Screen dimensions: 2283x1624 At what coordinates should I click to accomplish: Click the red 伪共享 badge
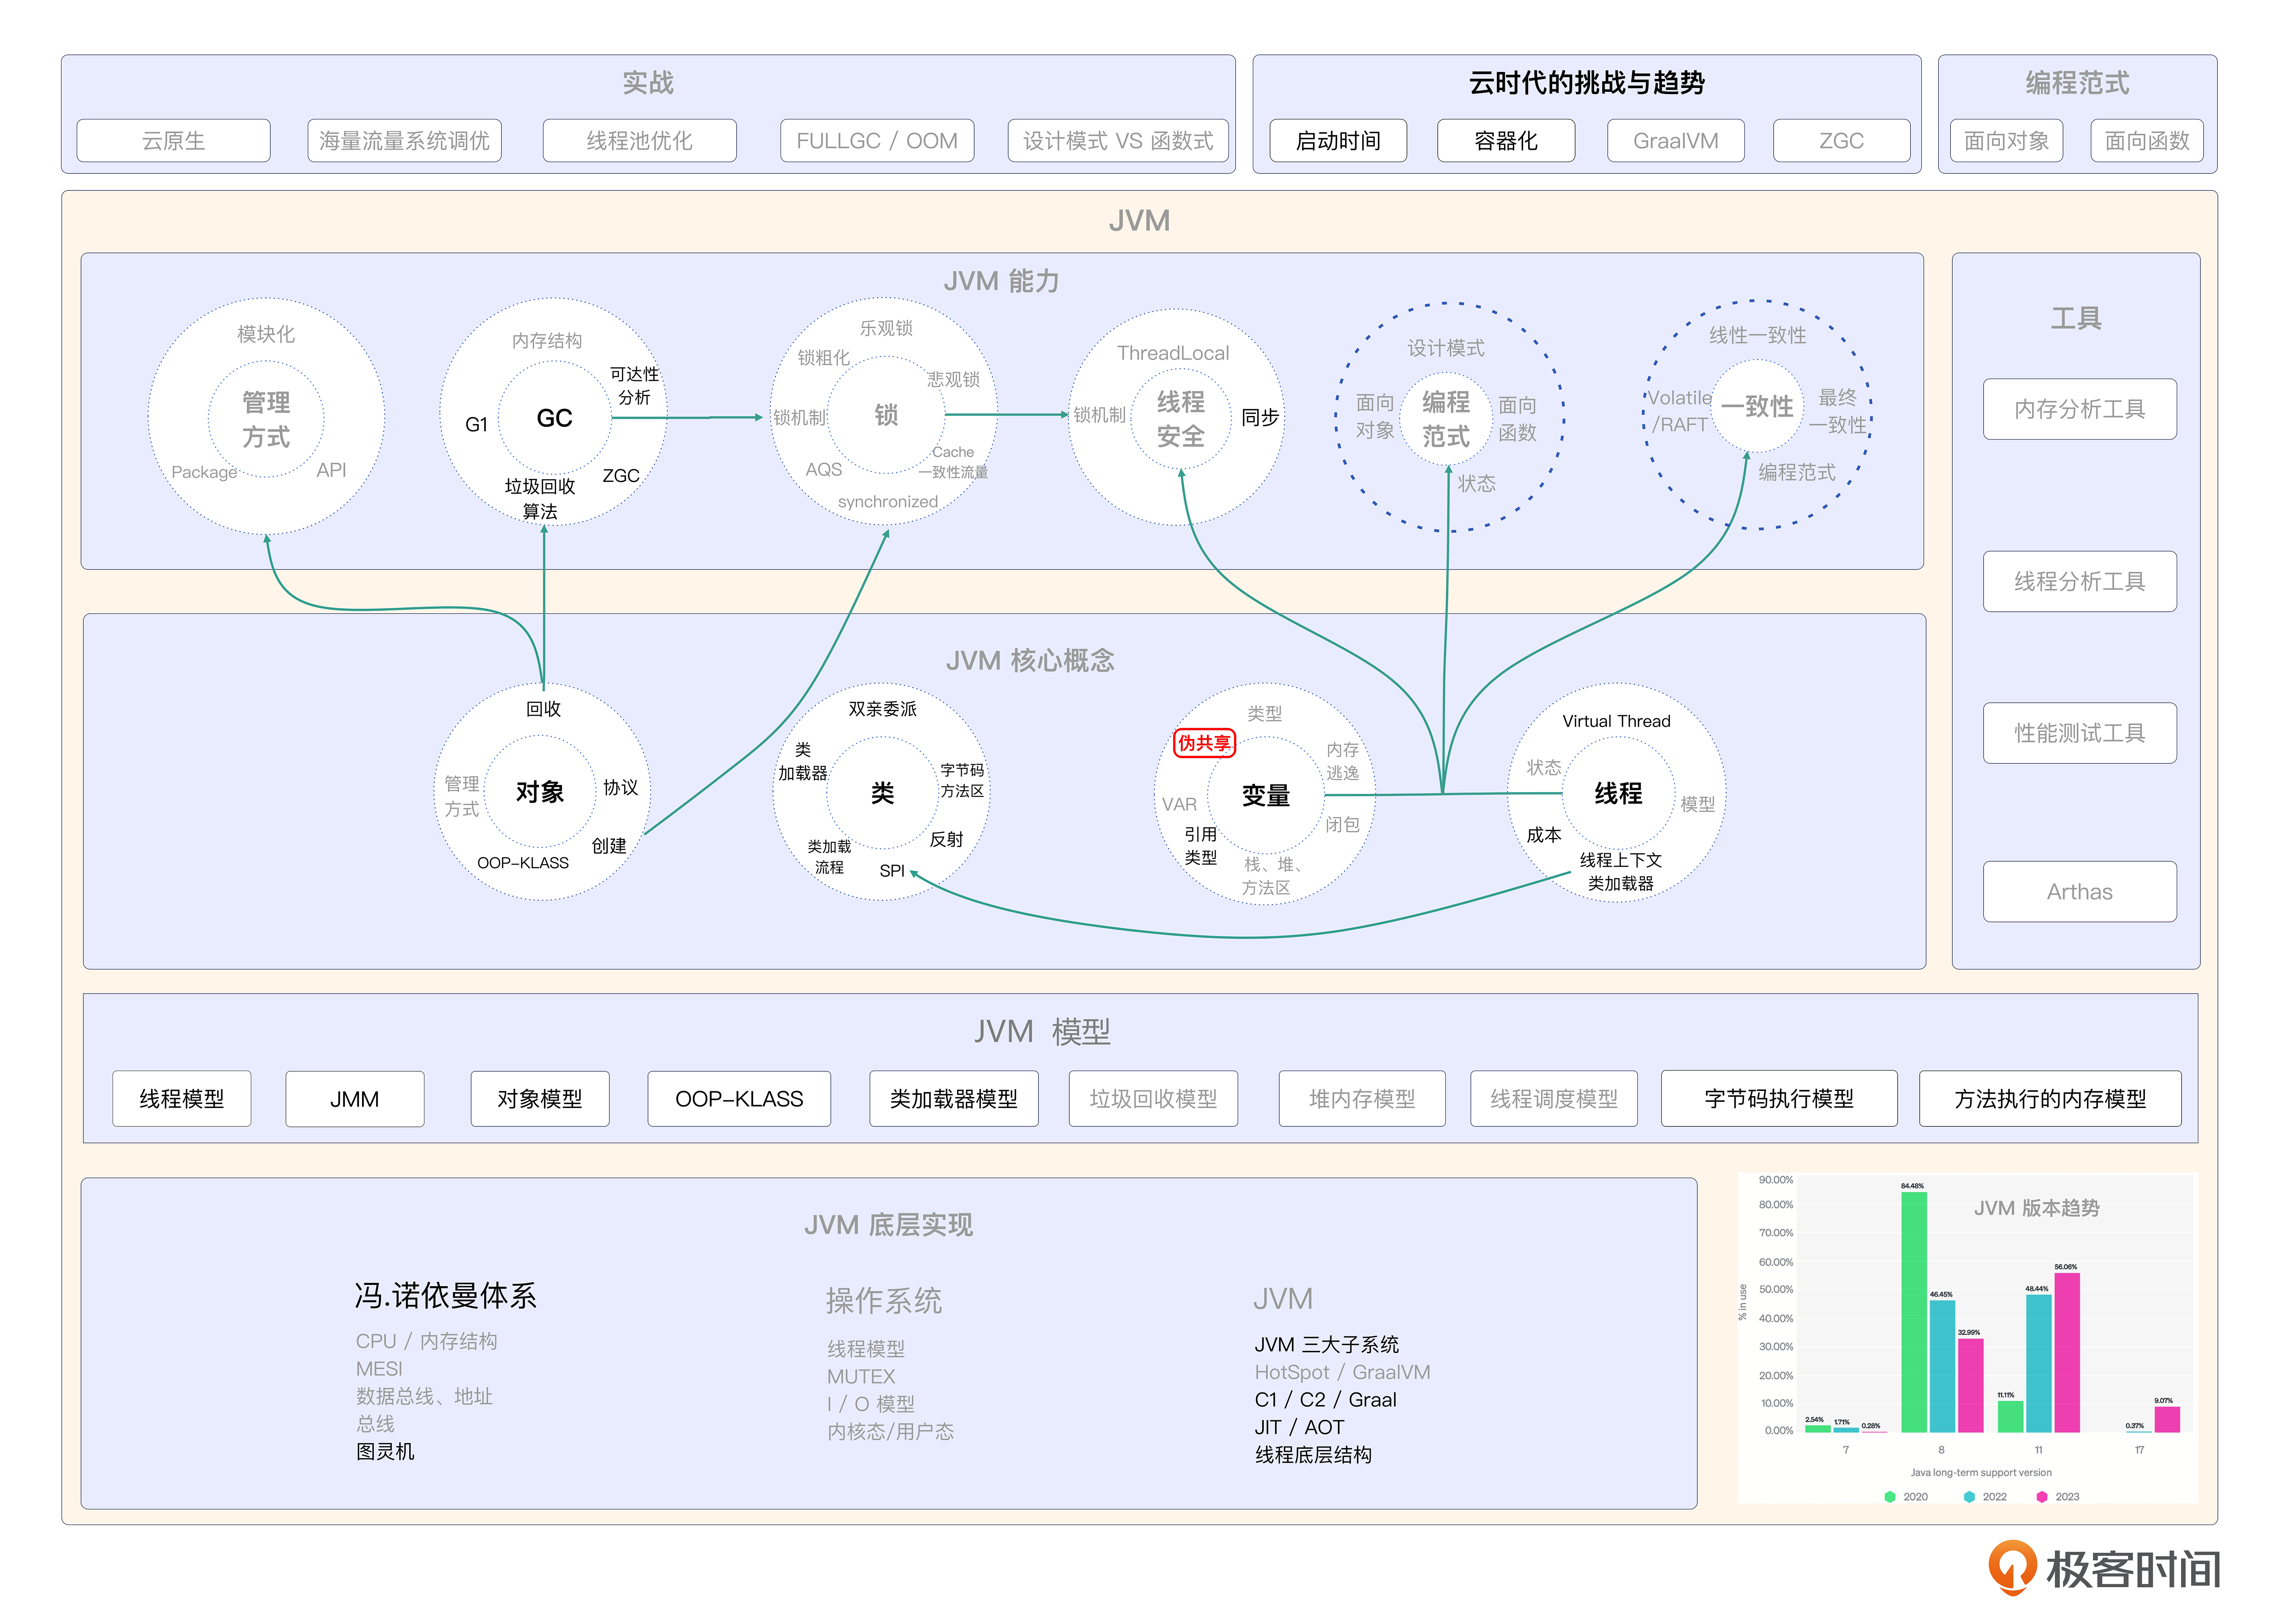(x=1204, y=743)
